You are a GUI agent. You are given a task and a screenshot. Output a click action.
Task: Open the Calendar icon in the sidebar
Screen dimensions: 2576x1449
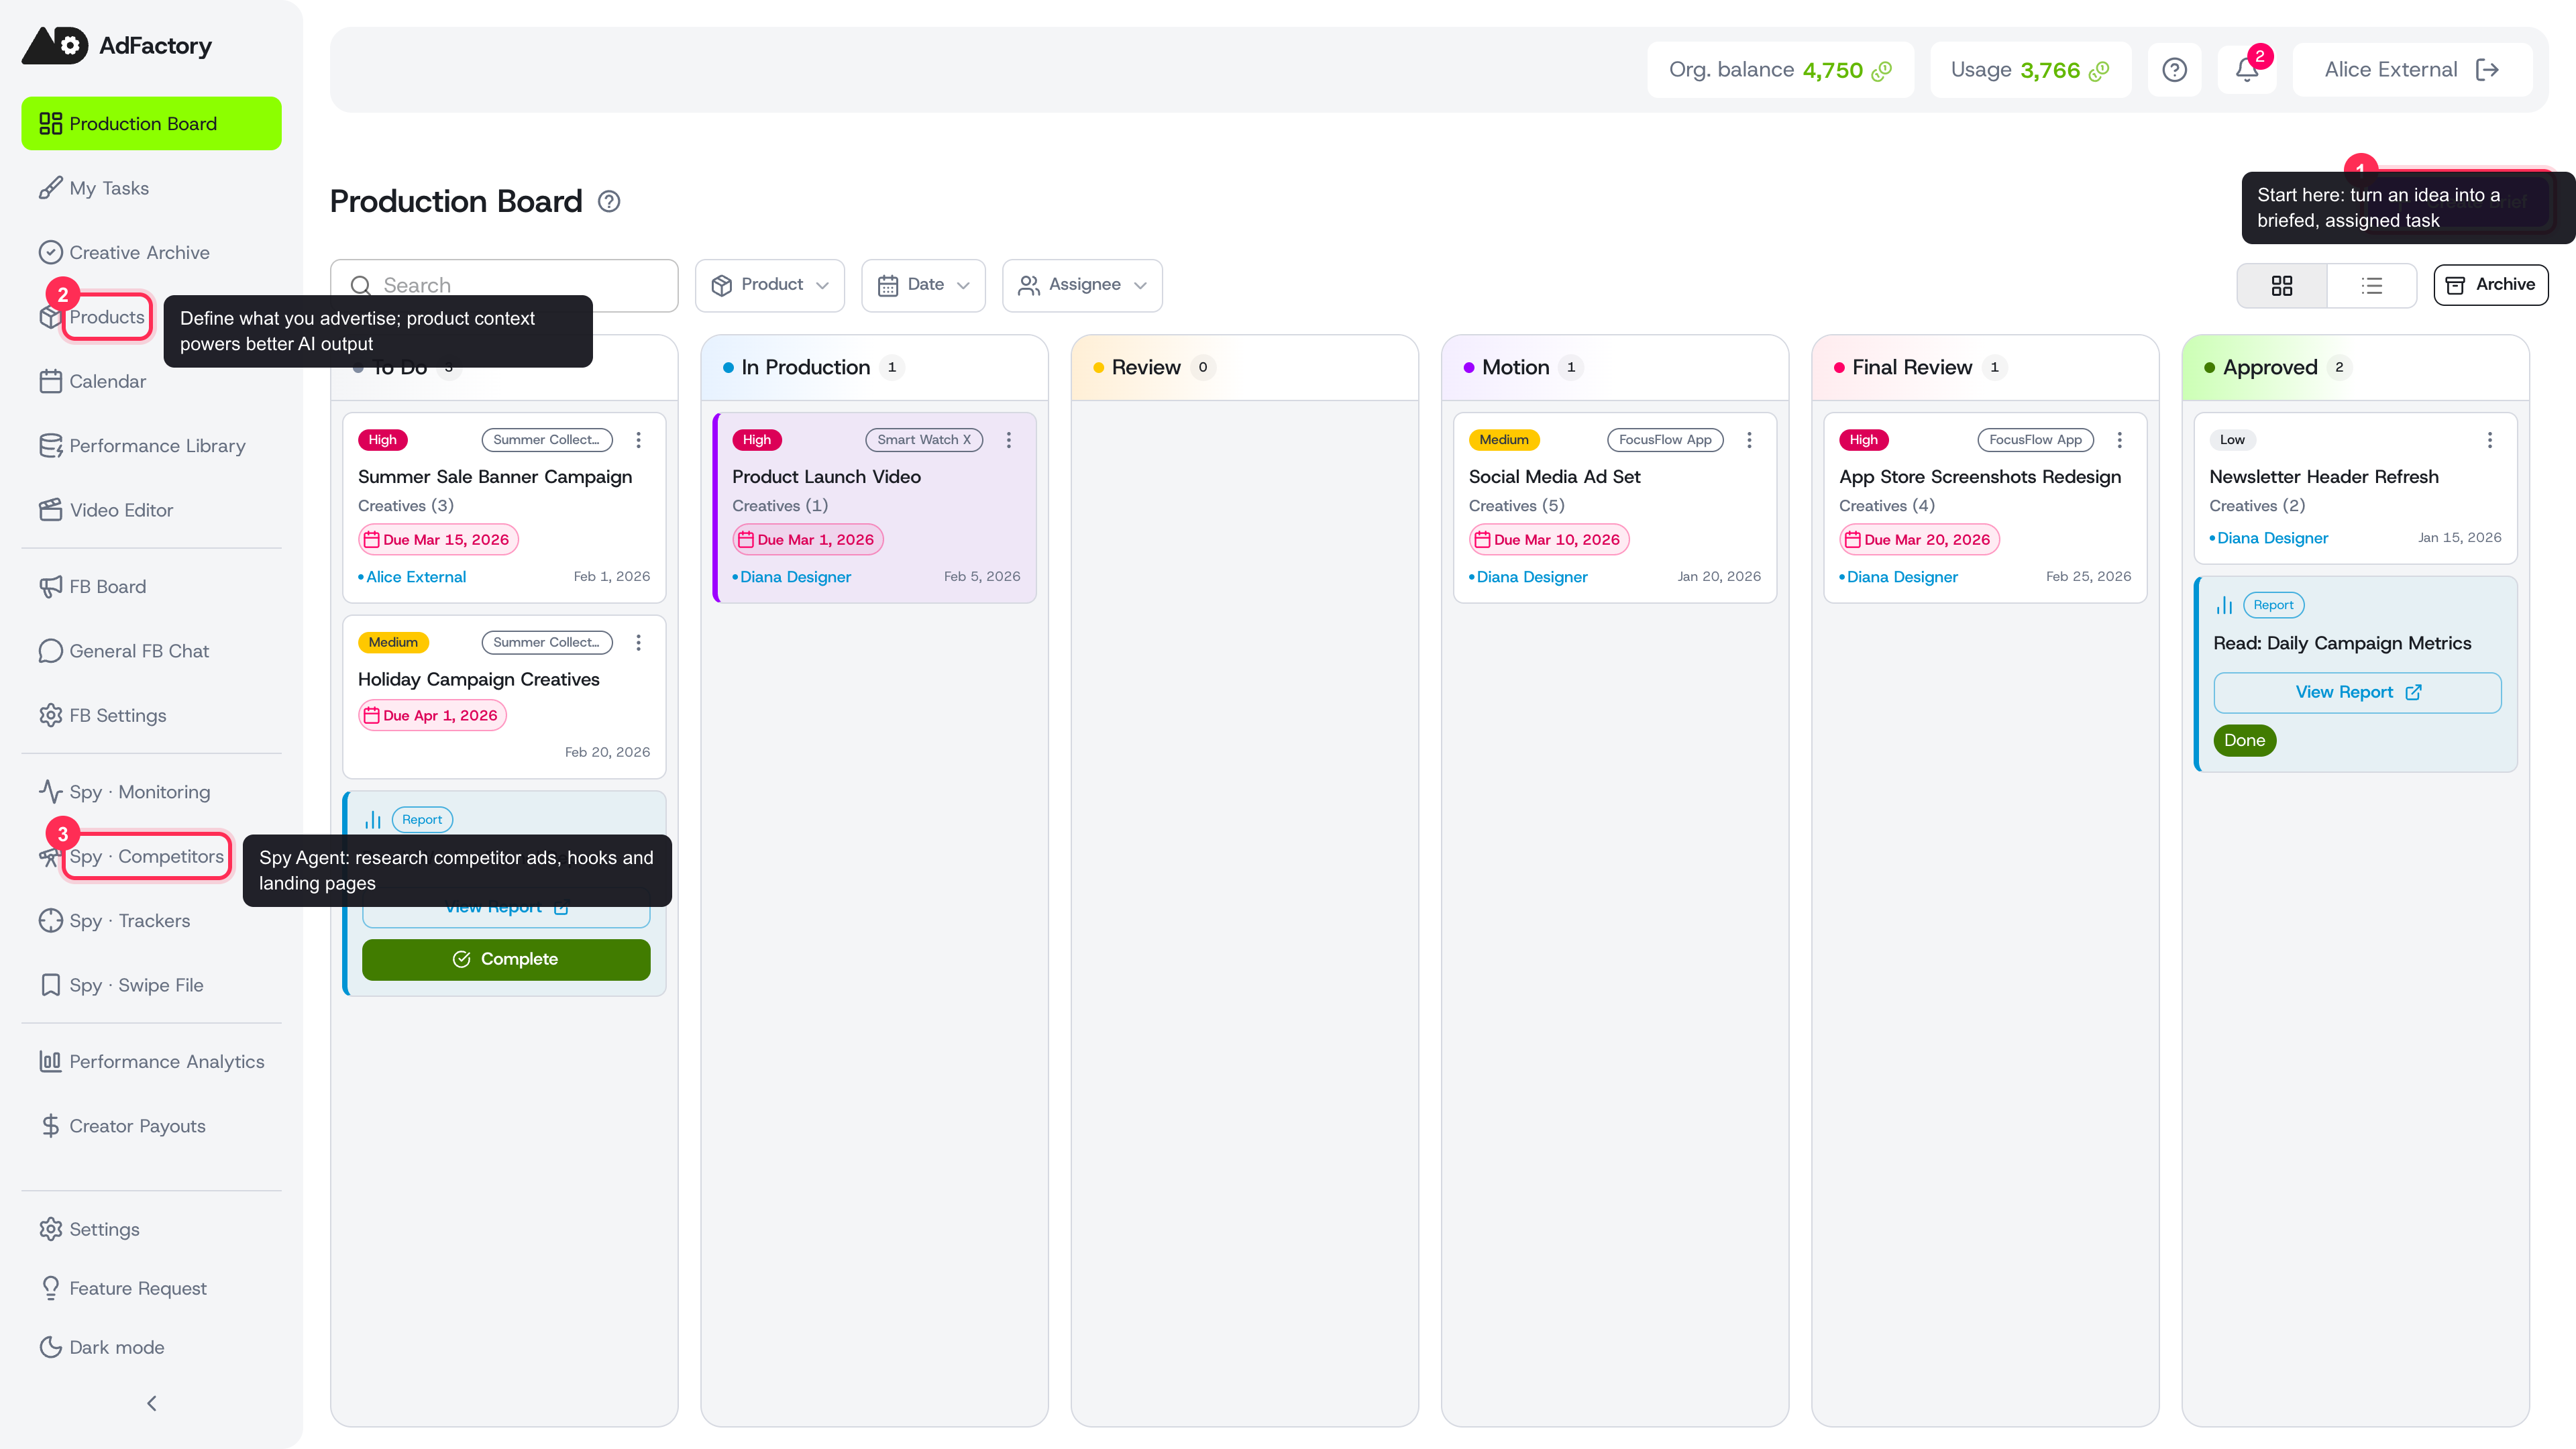coord(50,381)
